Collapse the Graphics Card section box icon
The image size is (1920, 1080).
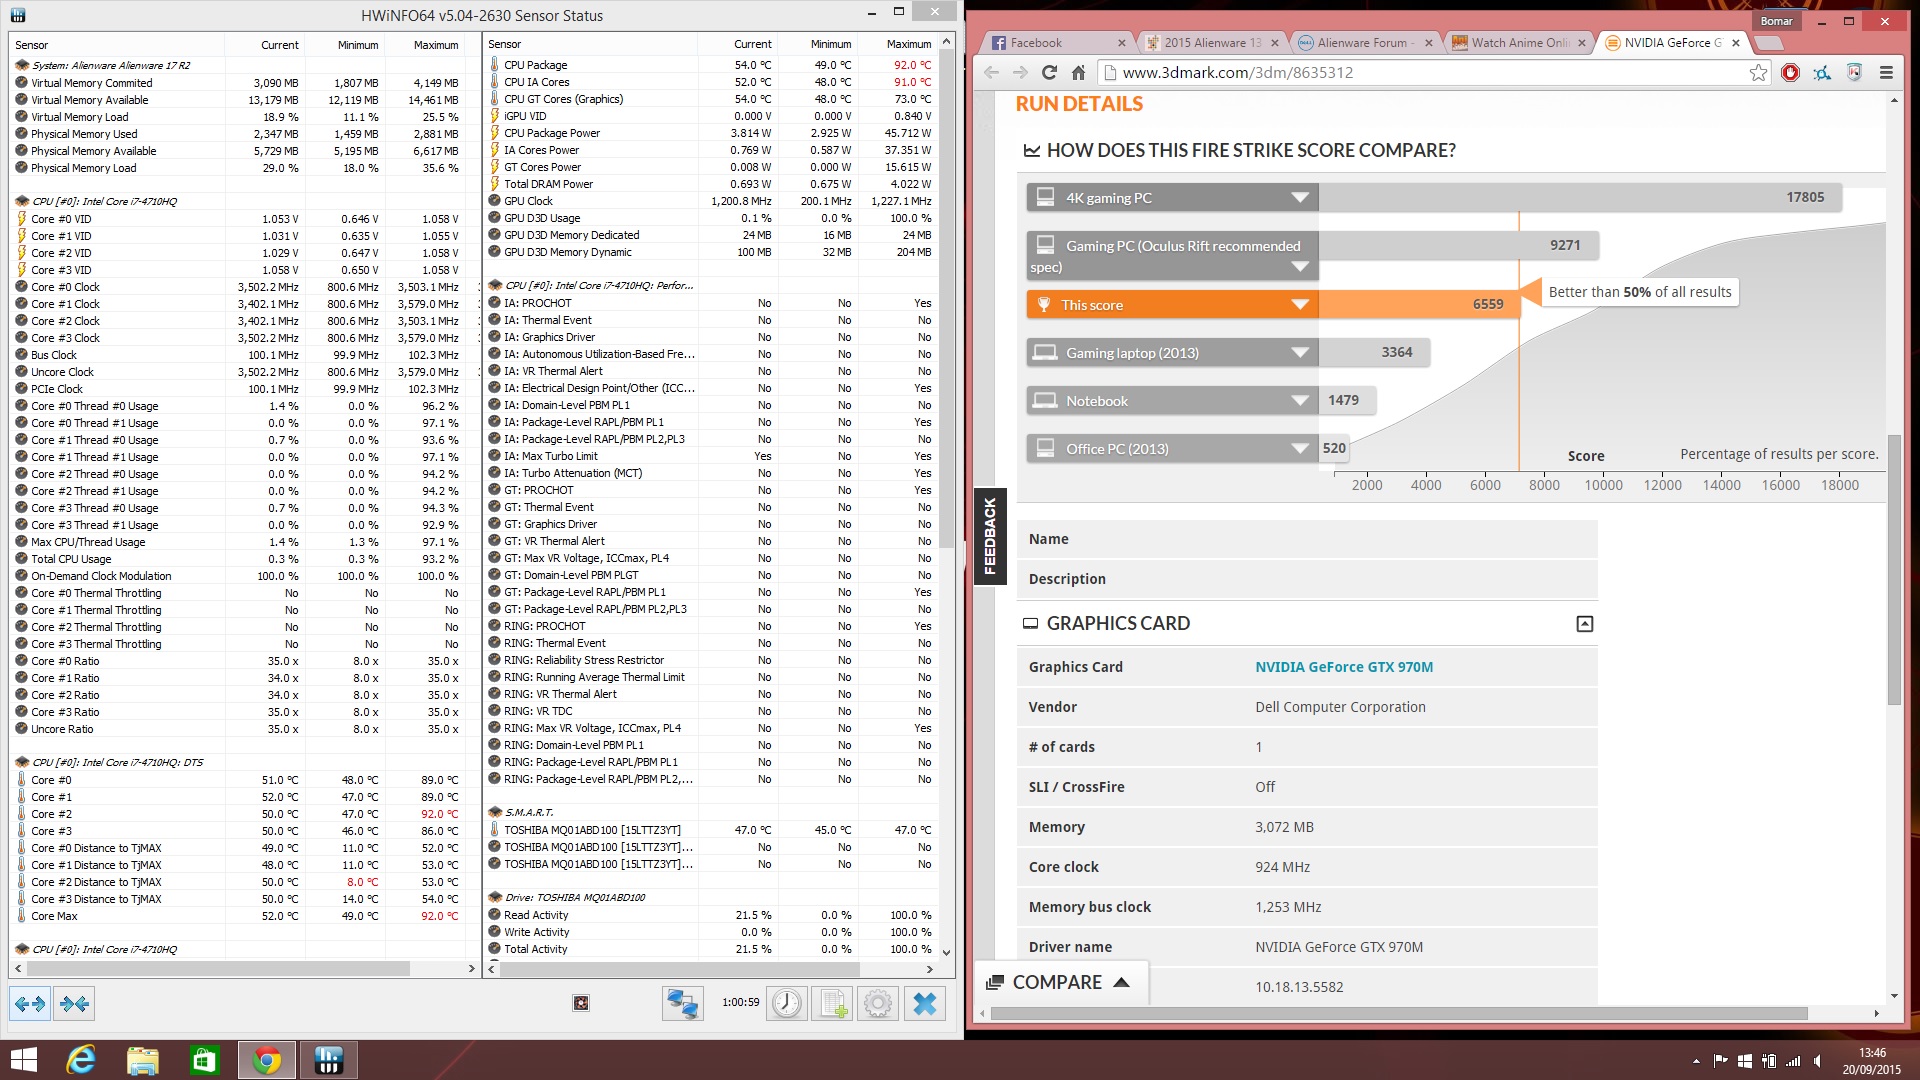pos(1584,624)
